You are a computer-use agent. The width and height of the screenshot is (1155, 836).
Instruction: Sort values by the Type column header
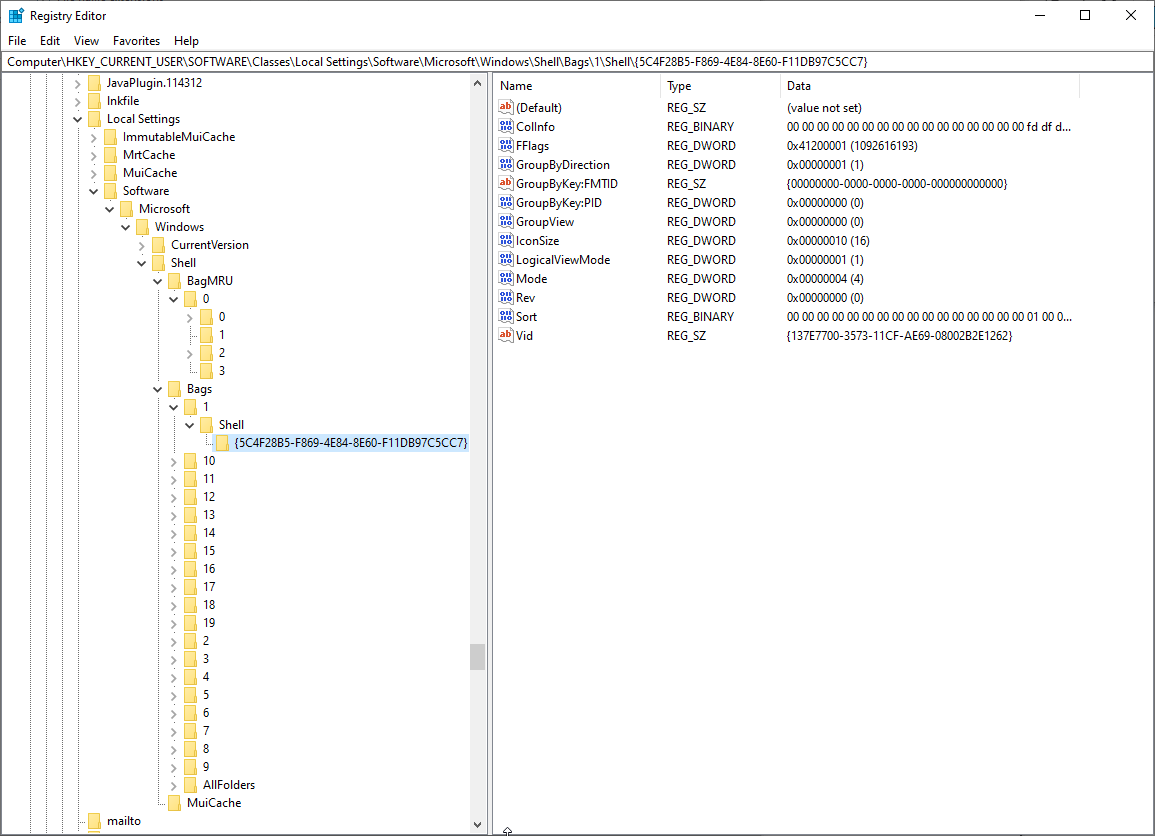(x=720, y=85)
